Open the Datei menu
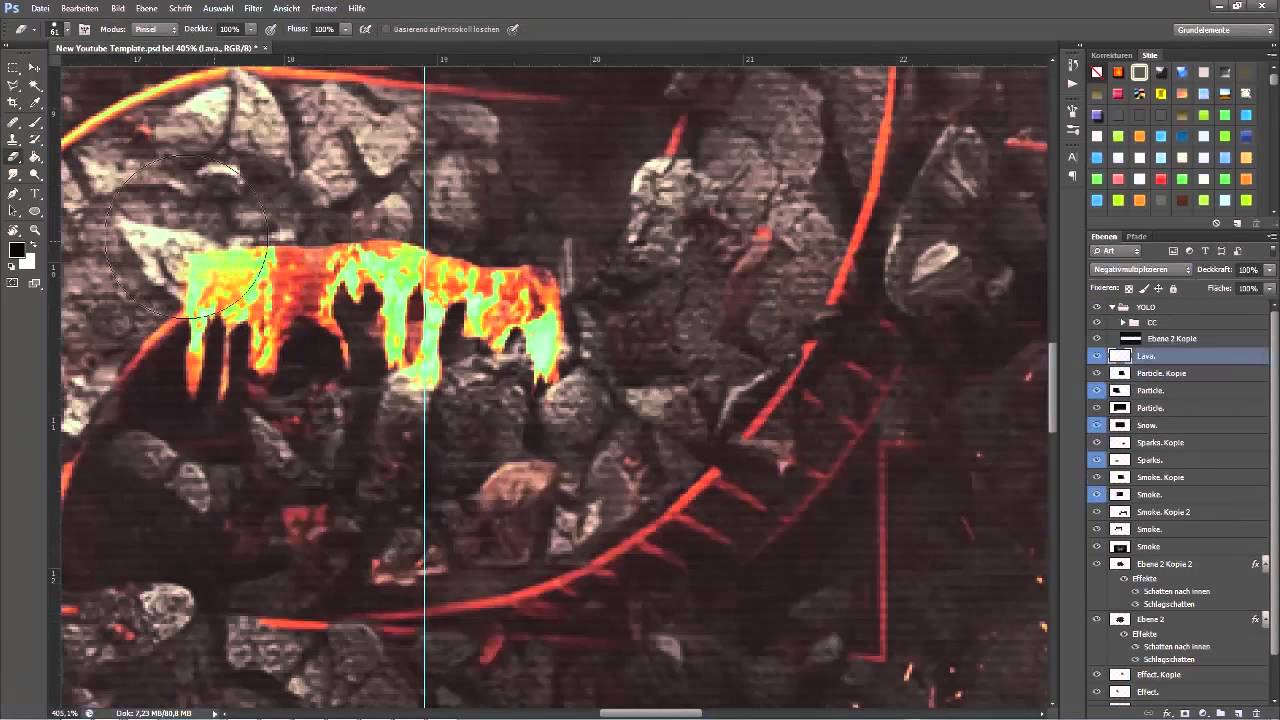Viewport: 1280px width, 720px height. [x=40, y=8]
